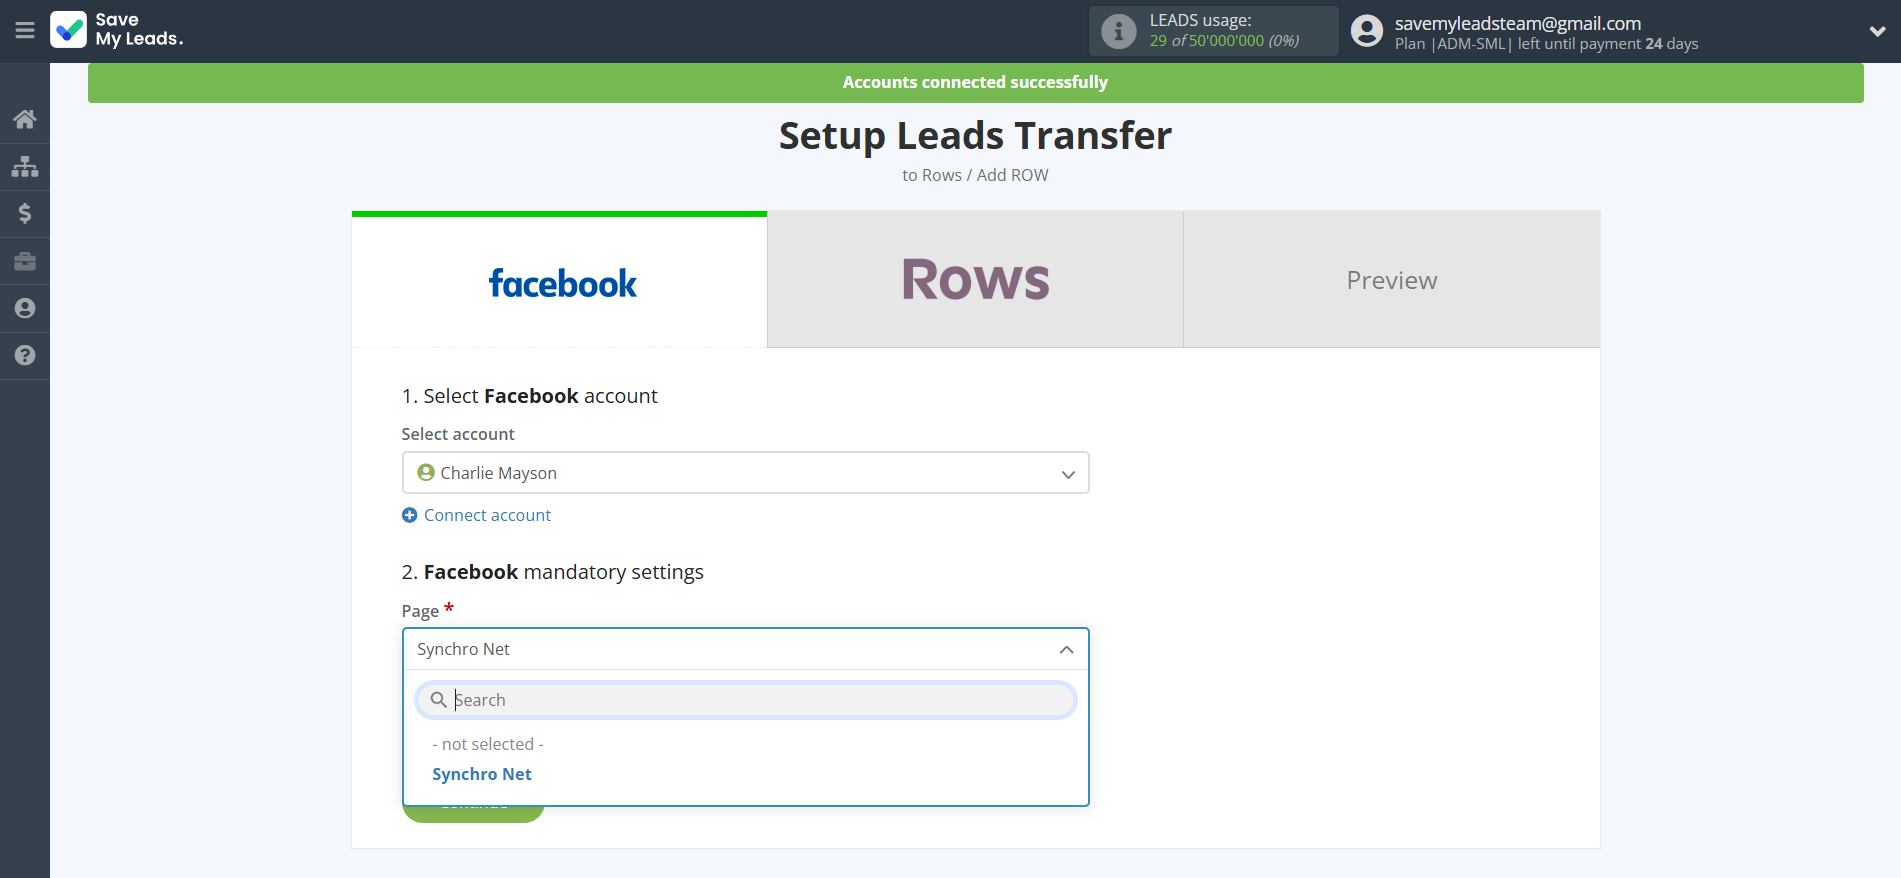Open the briefcase sidebar icon

click(25, 261)
